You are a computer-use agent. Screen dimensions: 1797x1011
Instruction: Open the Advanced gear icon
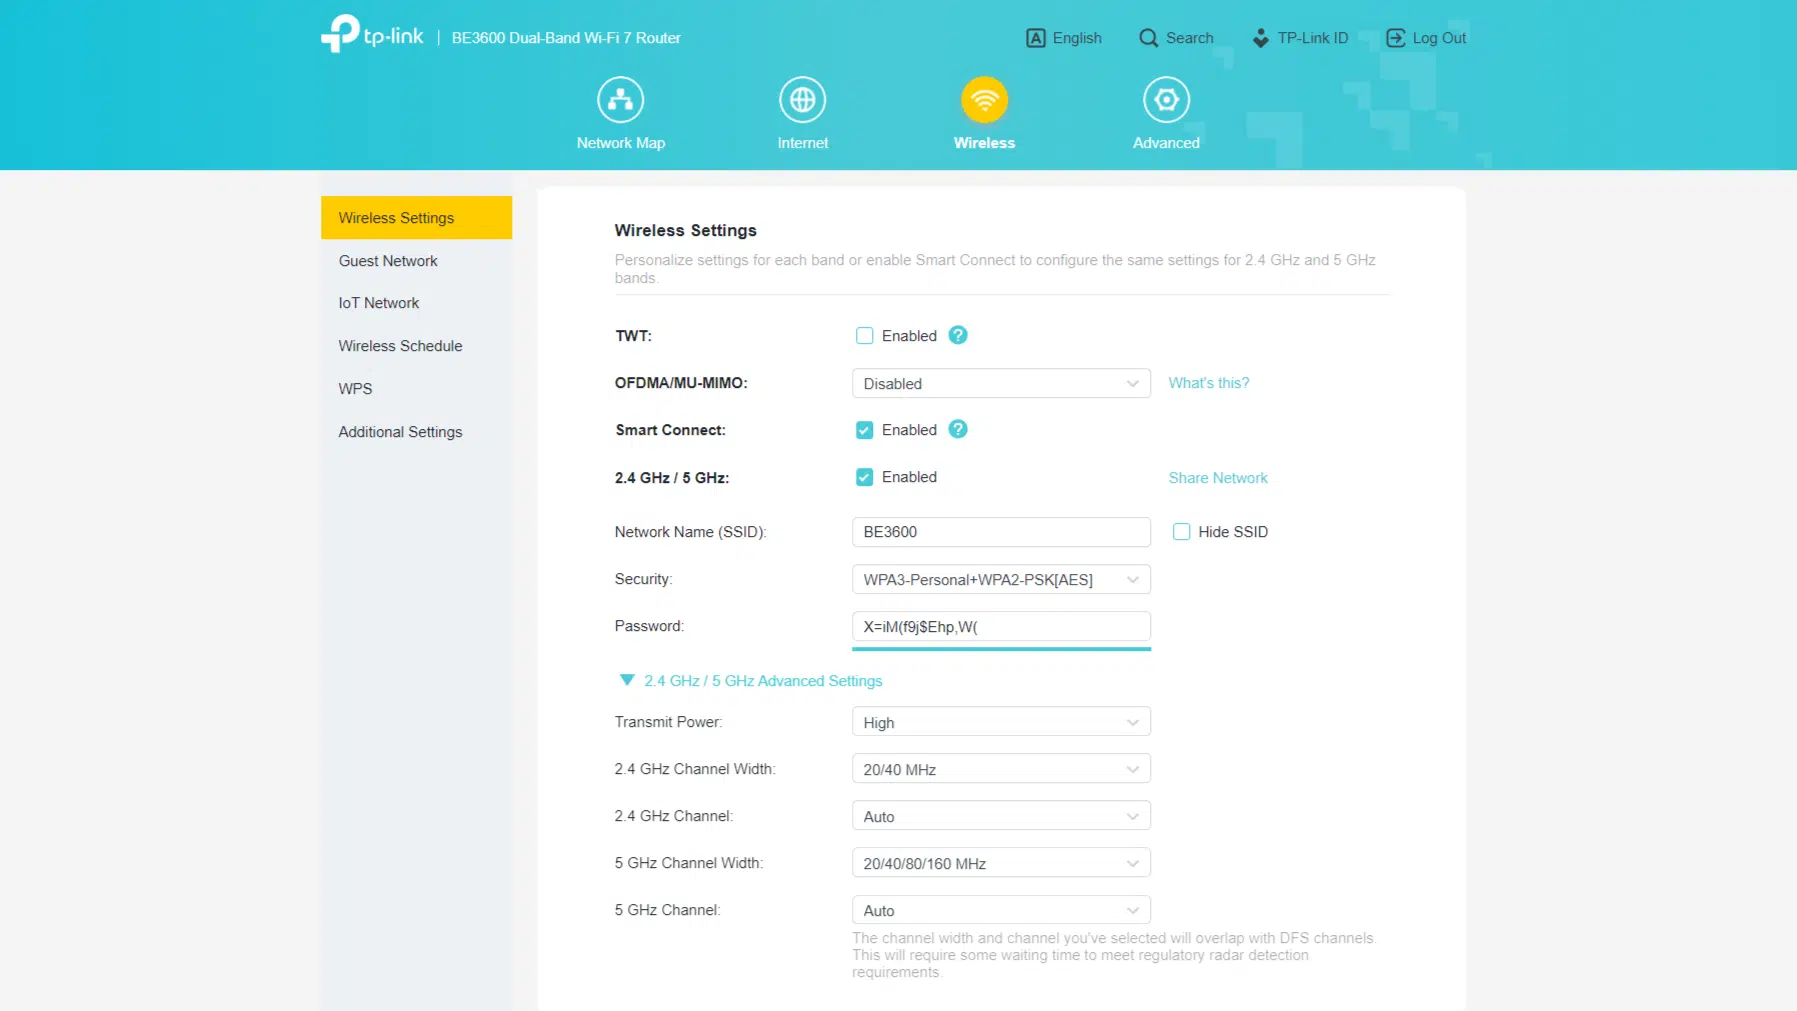[x=1166, y=100]
